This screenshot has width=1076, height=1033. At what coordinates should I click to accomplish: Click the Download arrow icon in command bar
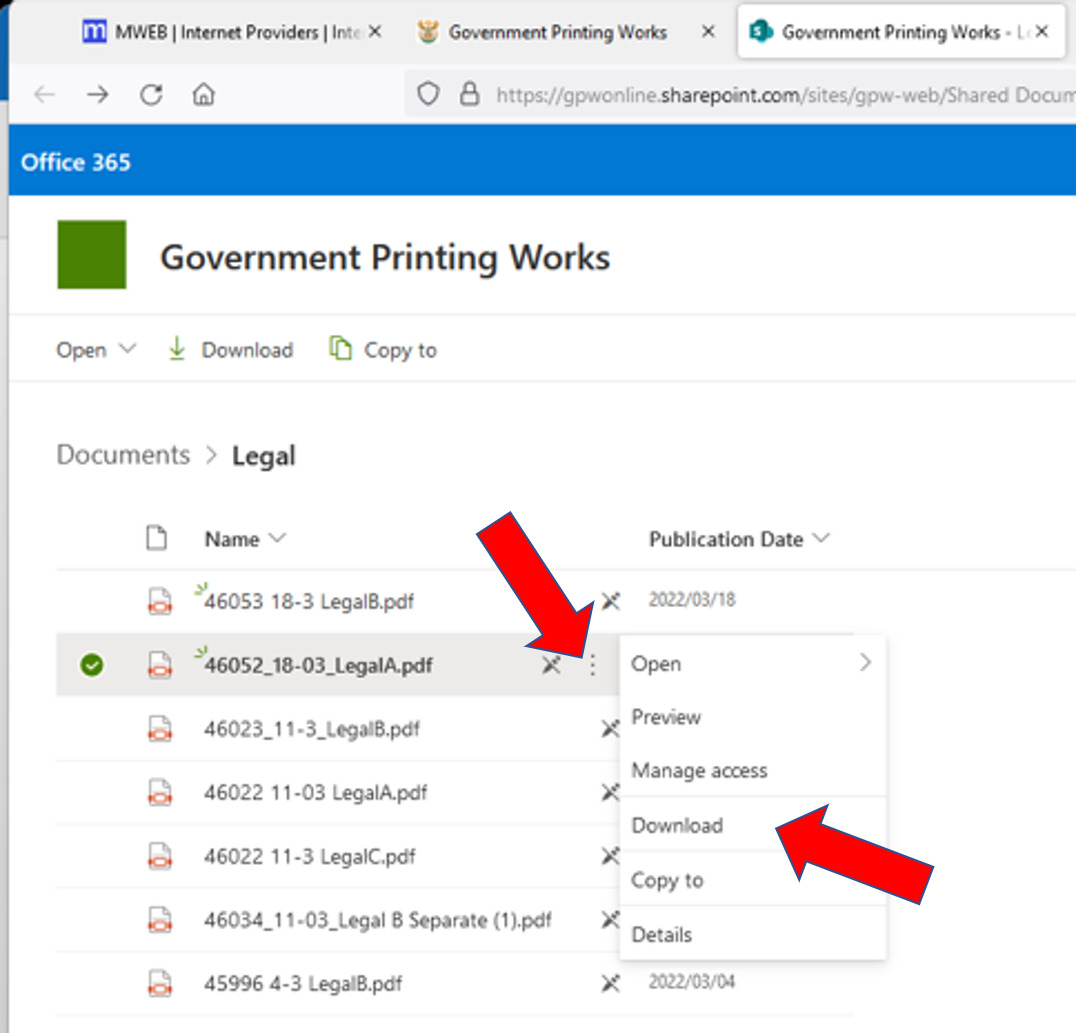pyautogui.click(x=177, y=349)
